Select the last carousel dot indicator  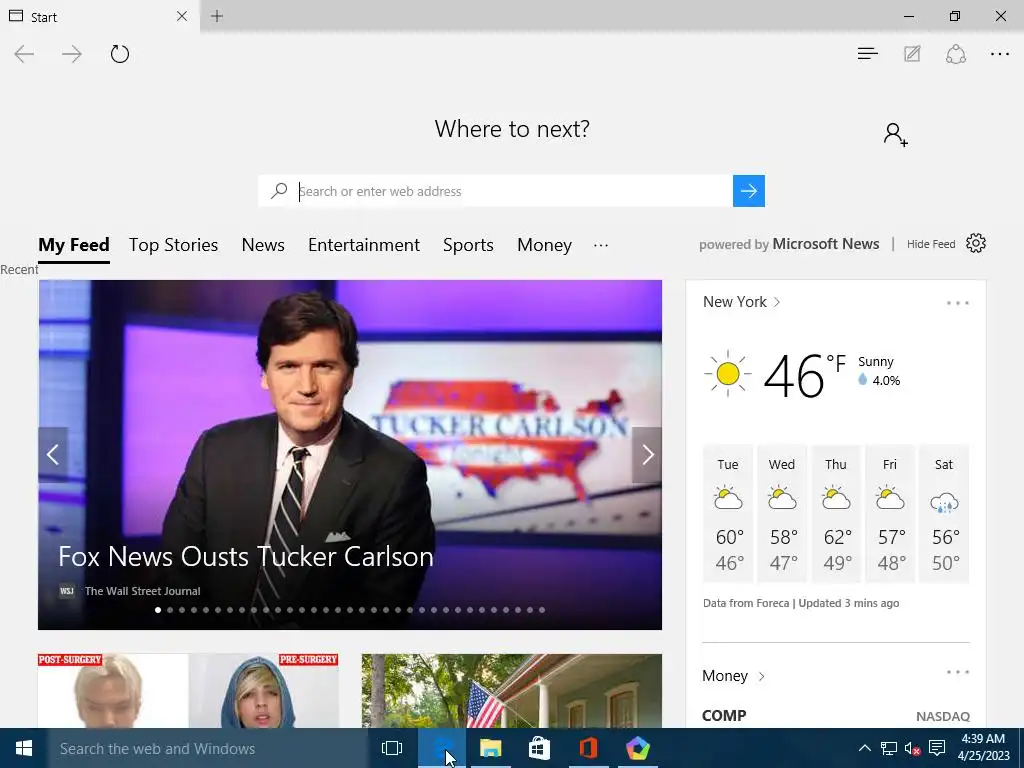click(542, 610)
